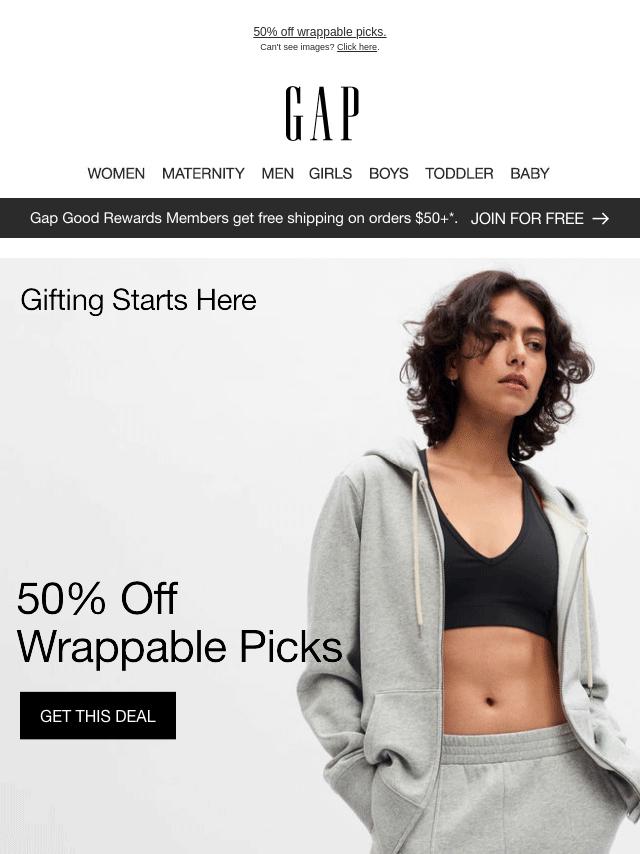Hit the GET THIS DEAL button

point(98,716)
